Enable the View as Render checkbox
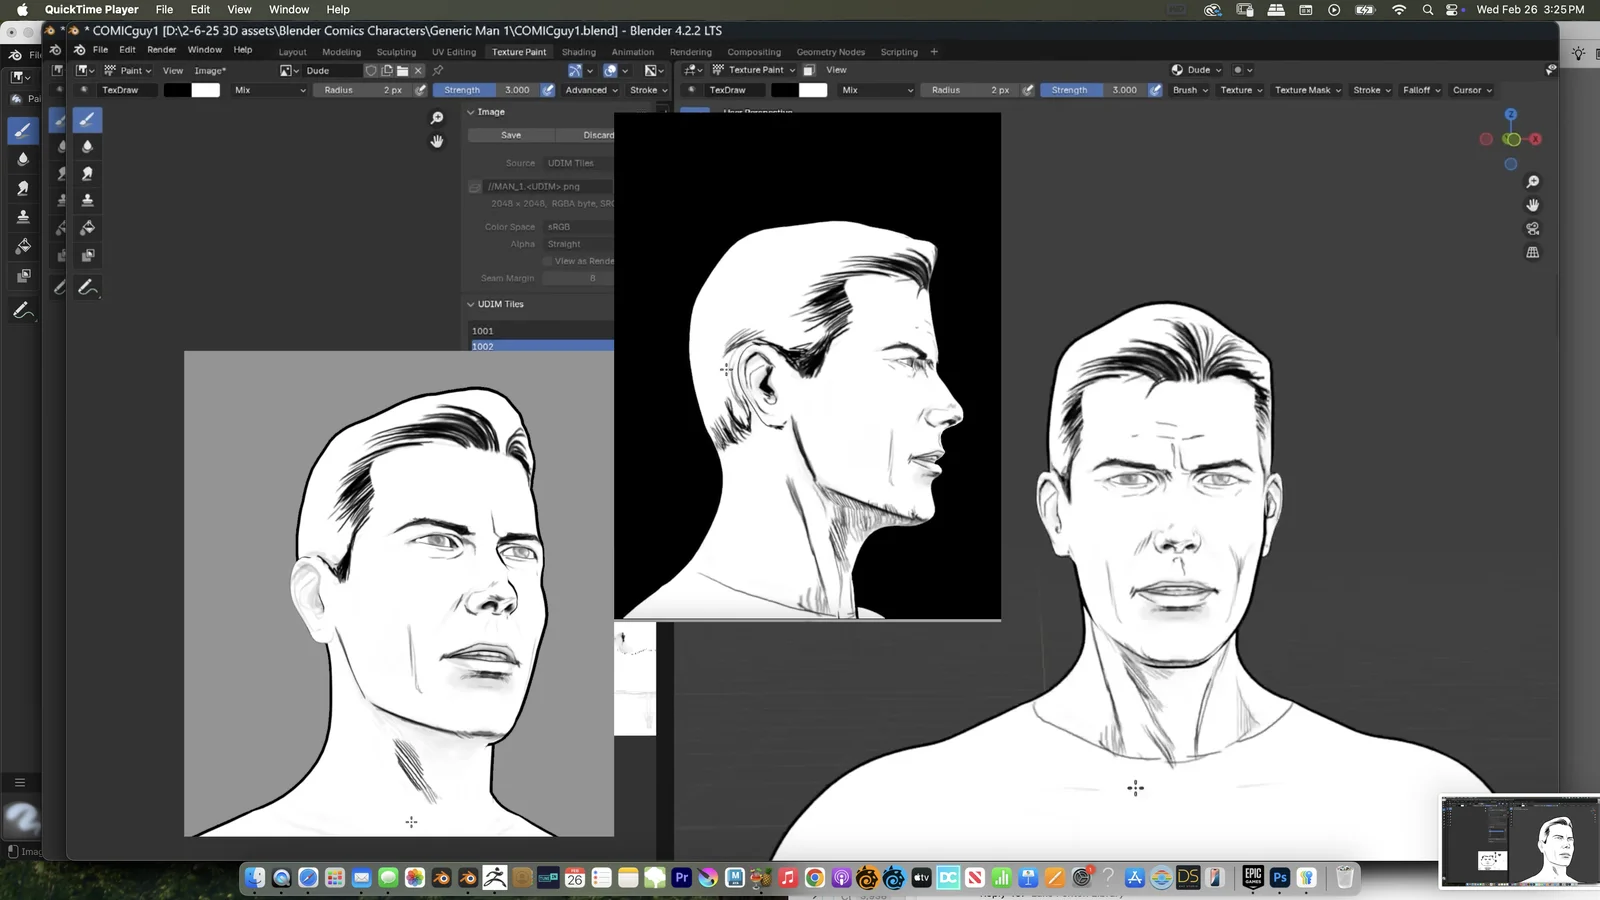The image size is (1600, 900). (548, 261)
